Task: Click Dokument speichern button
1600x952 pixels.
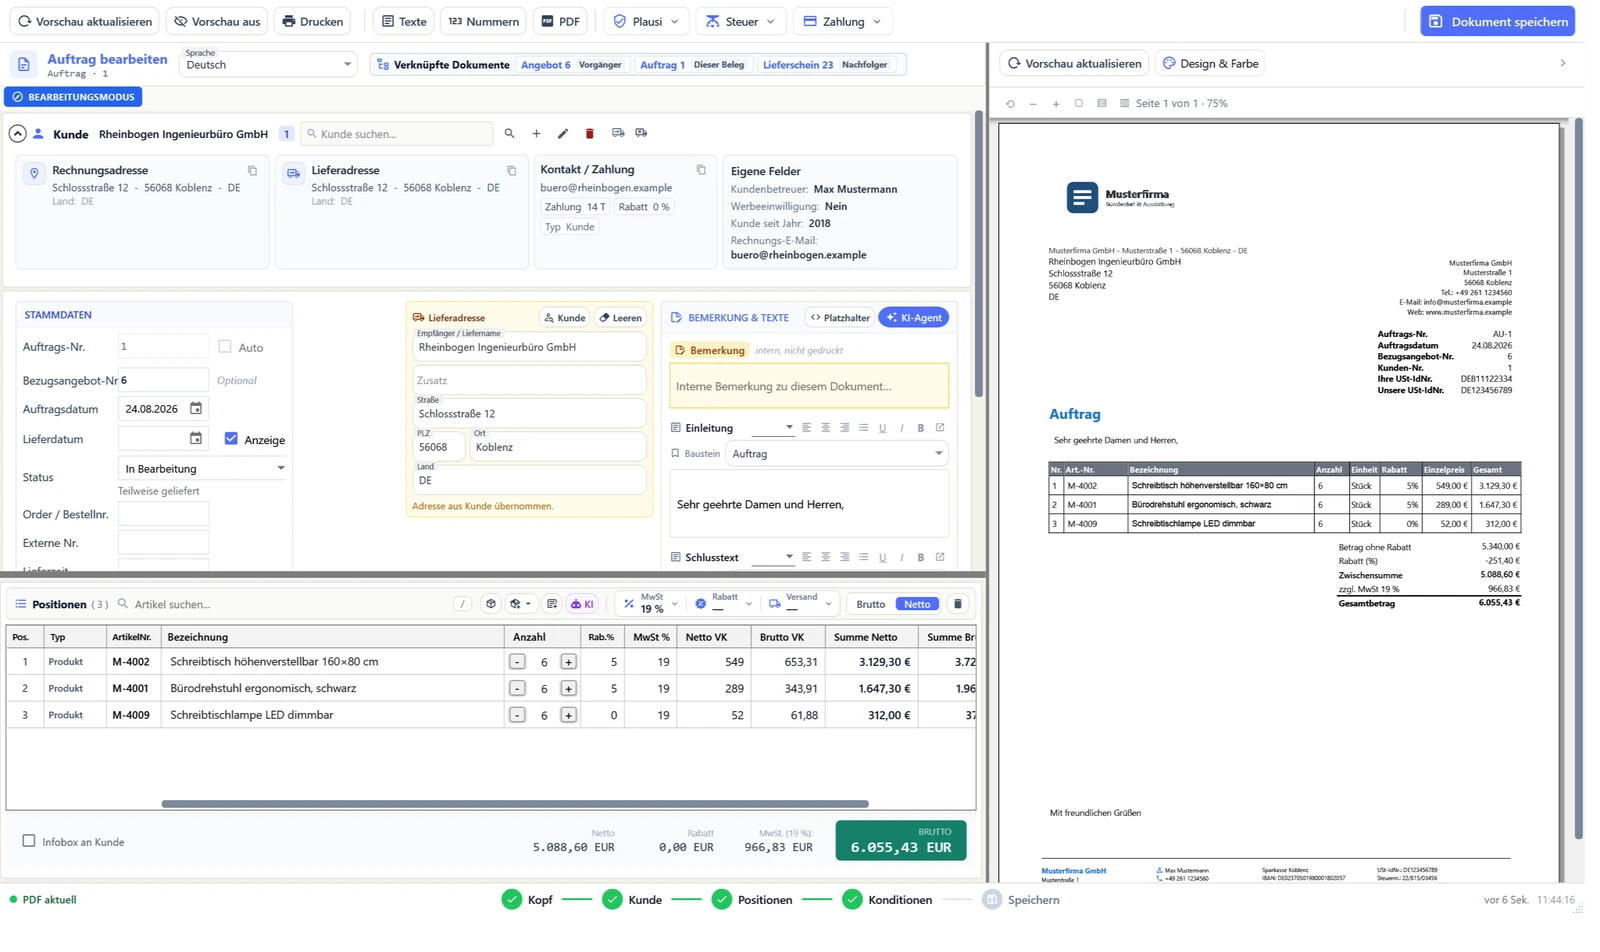Action: coord(1497,21)
